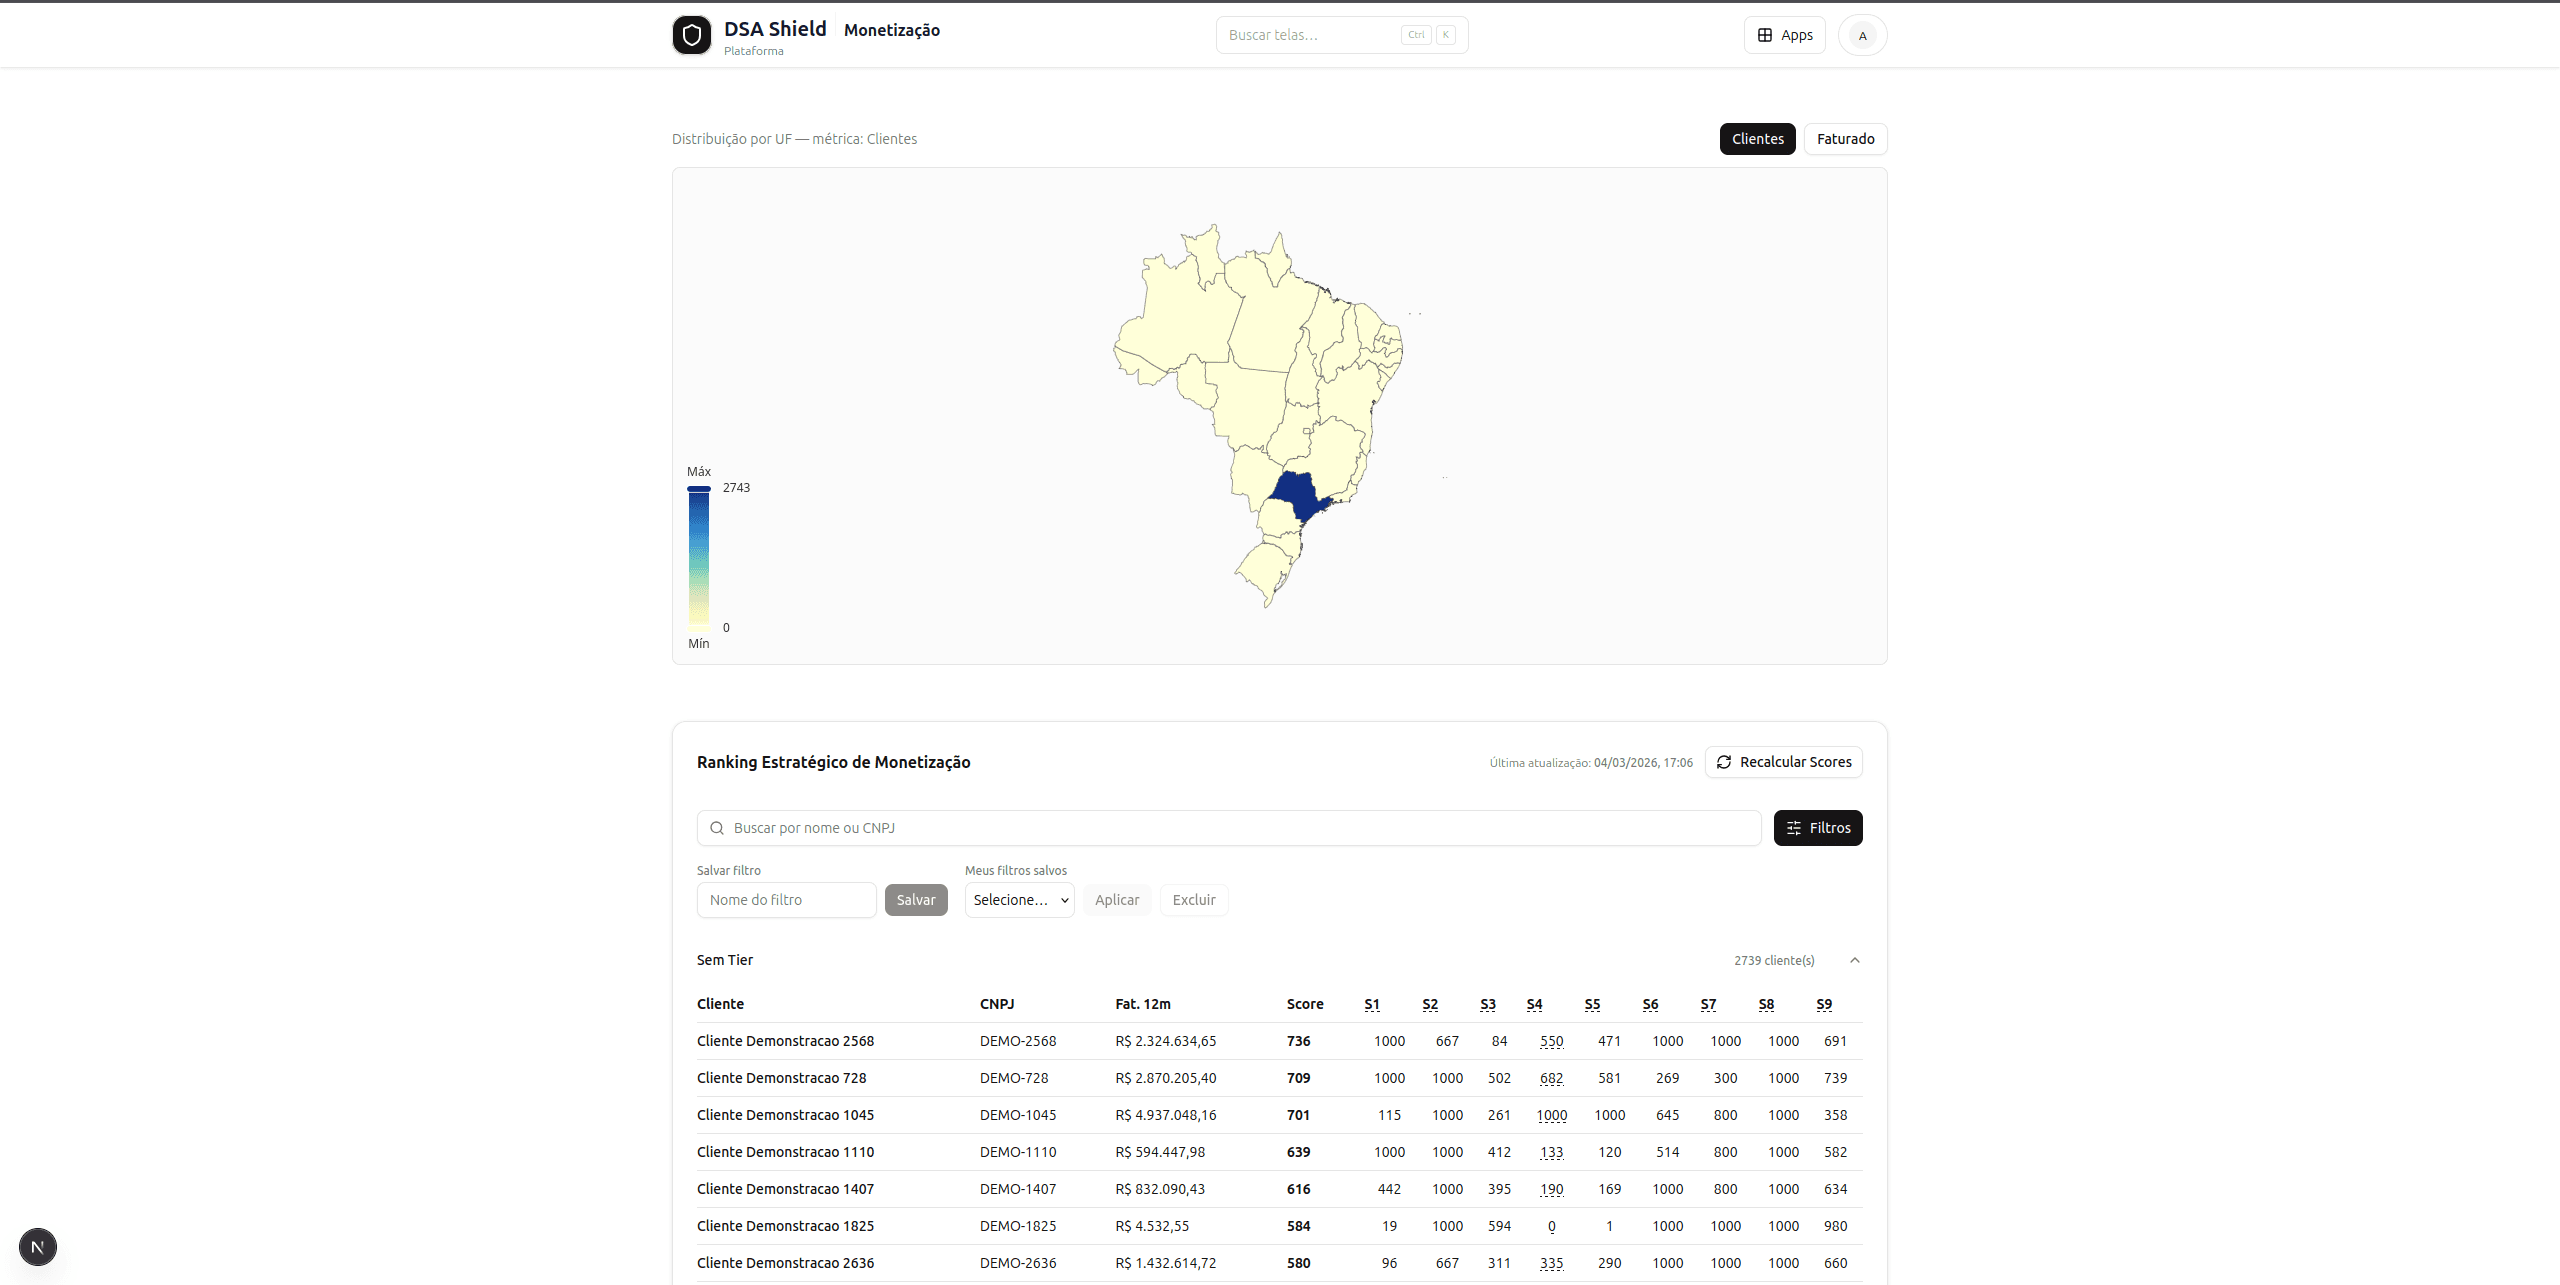Switch map metric to Clientes

1758,139
